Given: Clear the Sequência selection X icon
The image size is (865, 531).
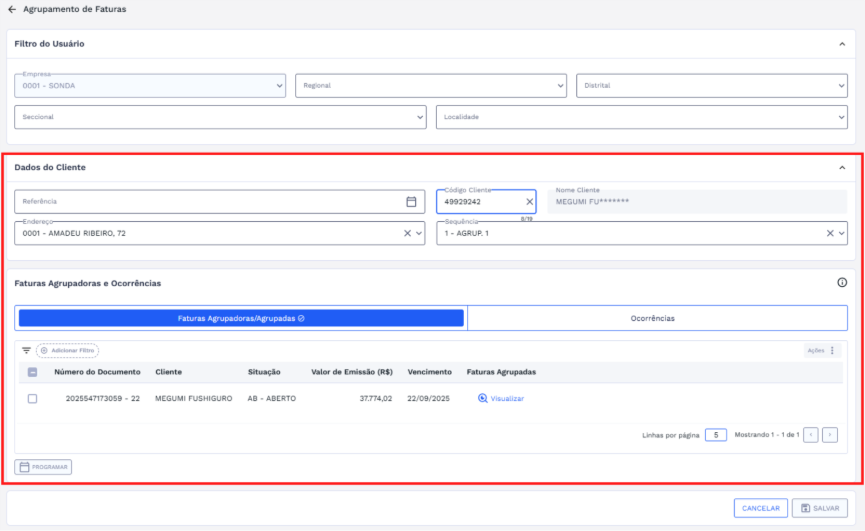Looking at the screenshot, I should click(829, 233).
